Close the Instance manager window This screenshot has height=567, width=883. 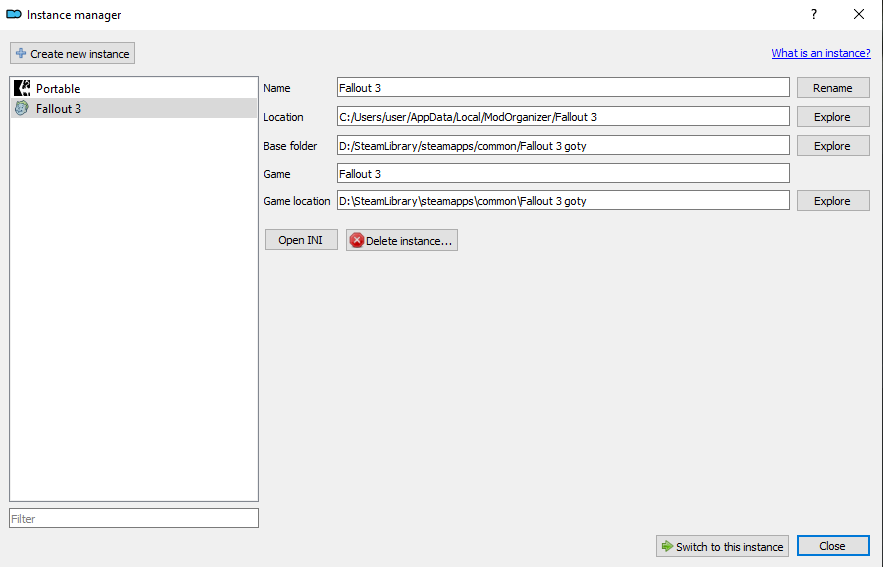(859, 14)
